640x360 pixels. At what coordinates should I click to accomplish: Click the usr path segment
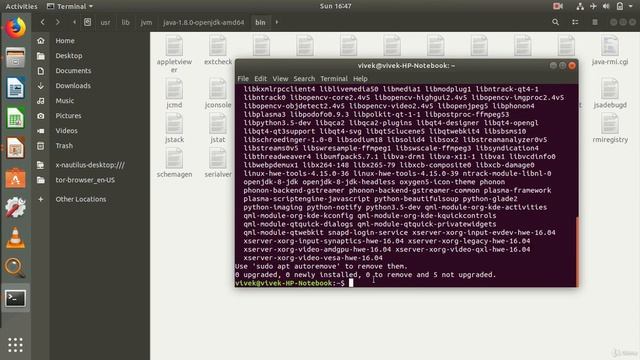coord(105,22)
